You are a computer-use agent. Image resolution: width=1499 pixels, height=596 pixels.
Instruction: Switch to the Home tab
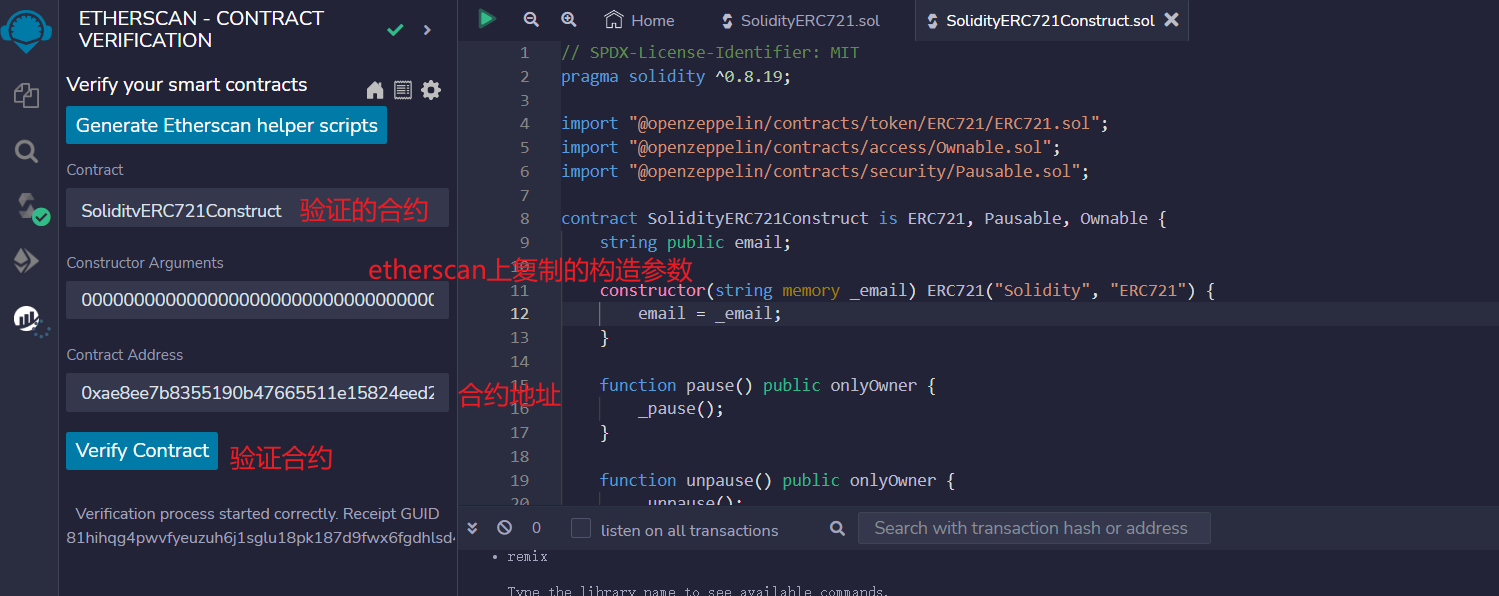click(x=640, y=20)
